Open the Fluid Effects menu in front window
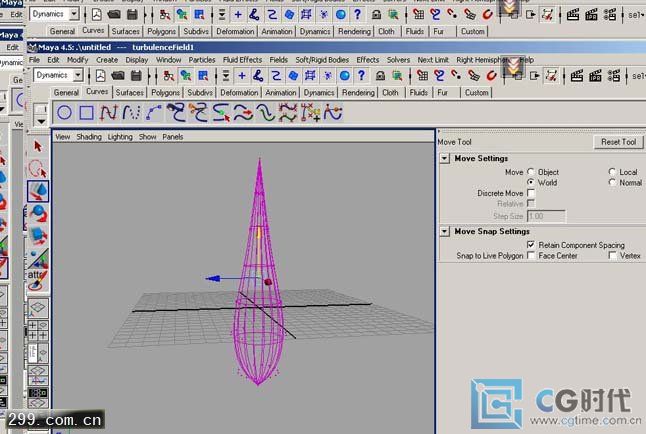 click(242, 60)
